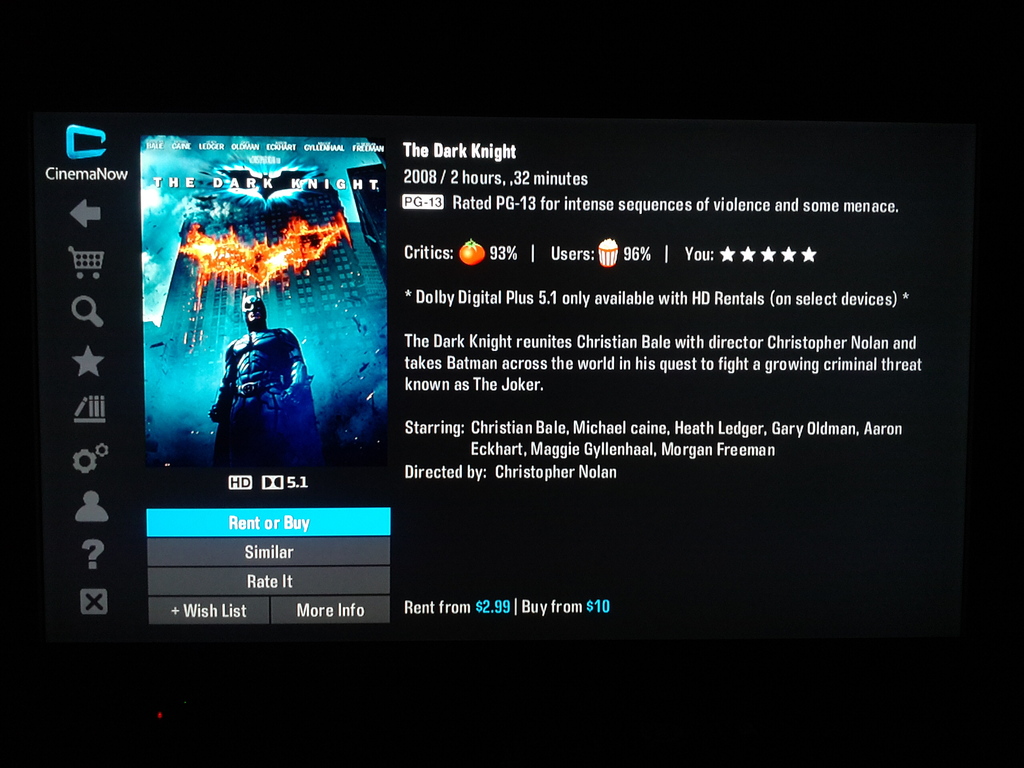This screenshot has height=768, width=1024.
Task: Exit using the X icon in sidebar
Action: point(93,601)
